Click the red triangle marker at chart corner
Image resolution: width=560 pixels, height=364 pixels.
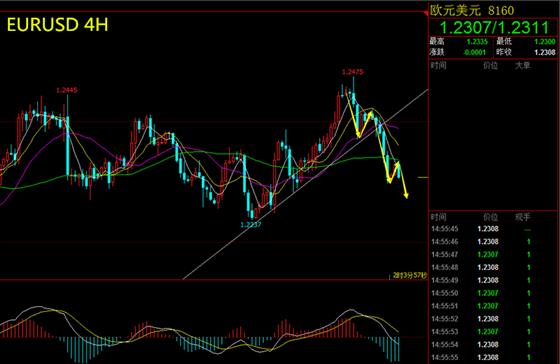tap(426, 14)
